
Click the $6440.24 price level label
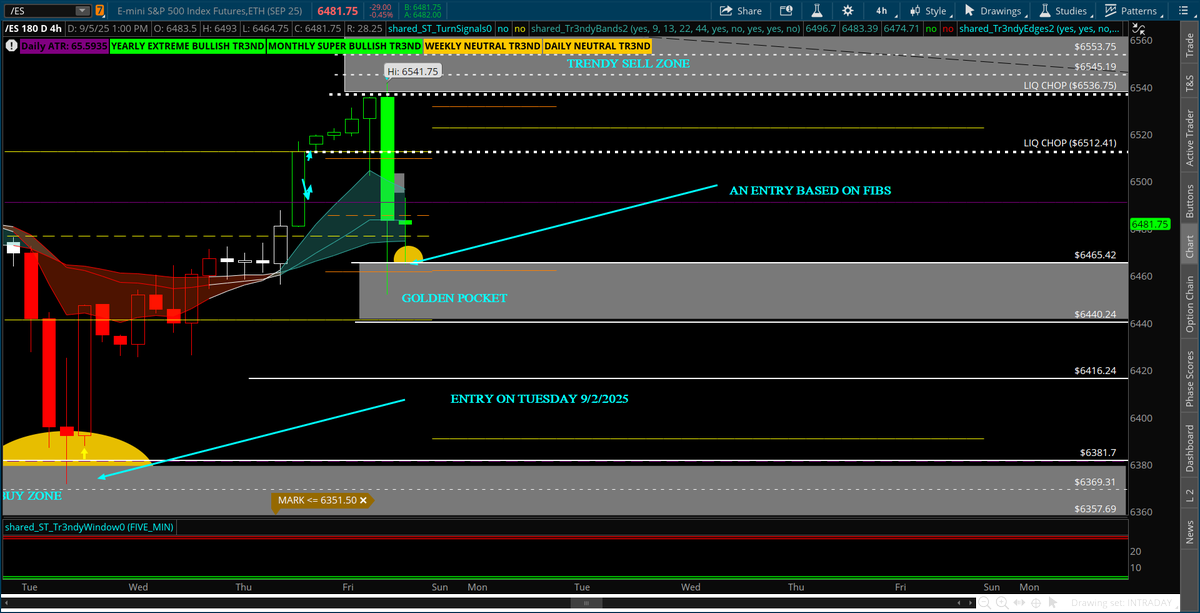point(1095,313)
